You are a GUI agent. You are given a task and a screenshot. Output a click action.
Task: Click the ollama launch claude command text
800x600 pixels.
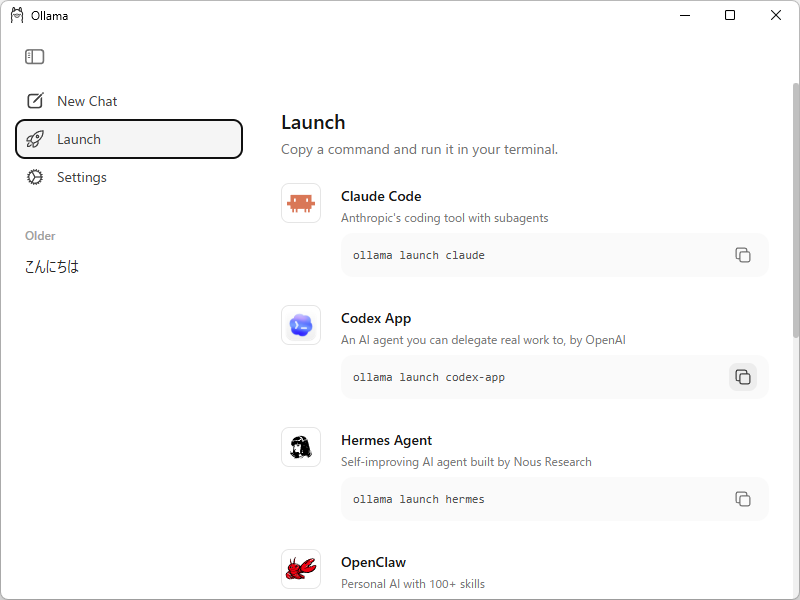pos(419,255)
